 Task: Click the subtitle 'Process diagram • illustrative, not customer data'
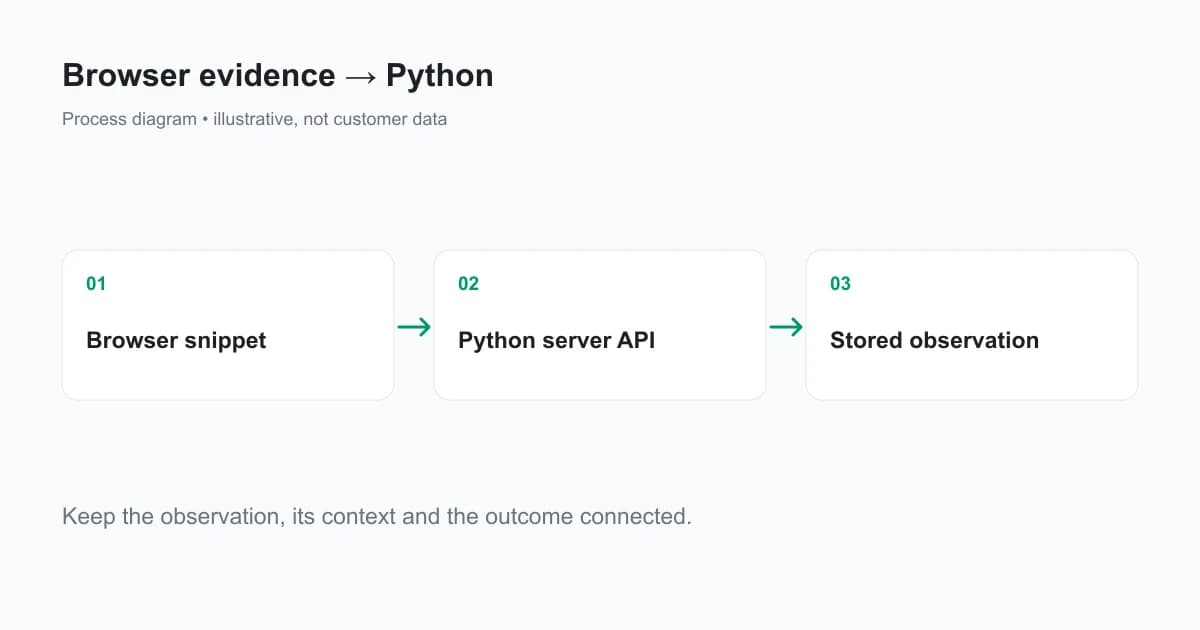coord(254,119)
